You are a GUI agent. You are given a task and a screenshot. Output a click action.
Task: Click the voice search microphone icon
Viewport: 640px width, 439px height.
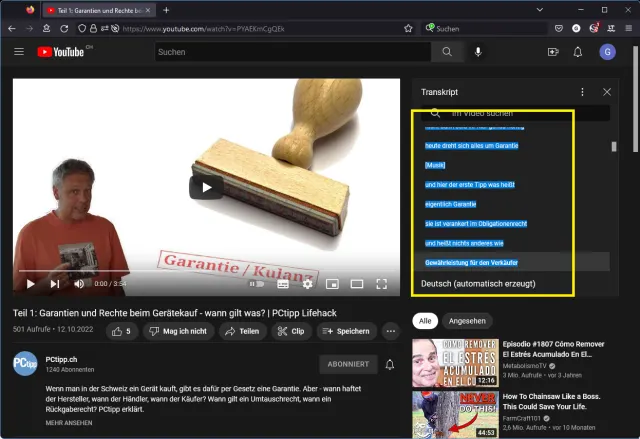click(x=478, y=52)
